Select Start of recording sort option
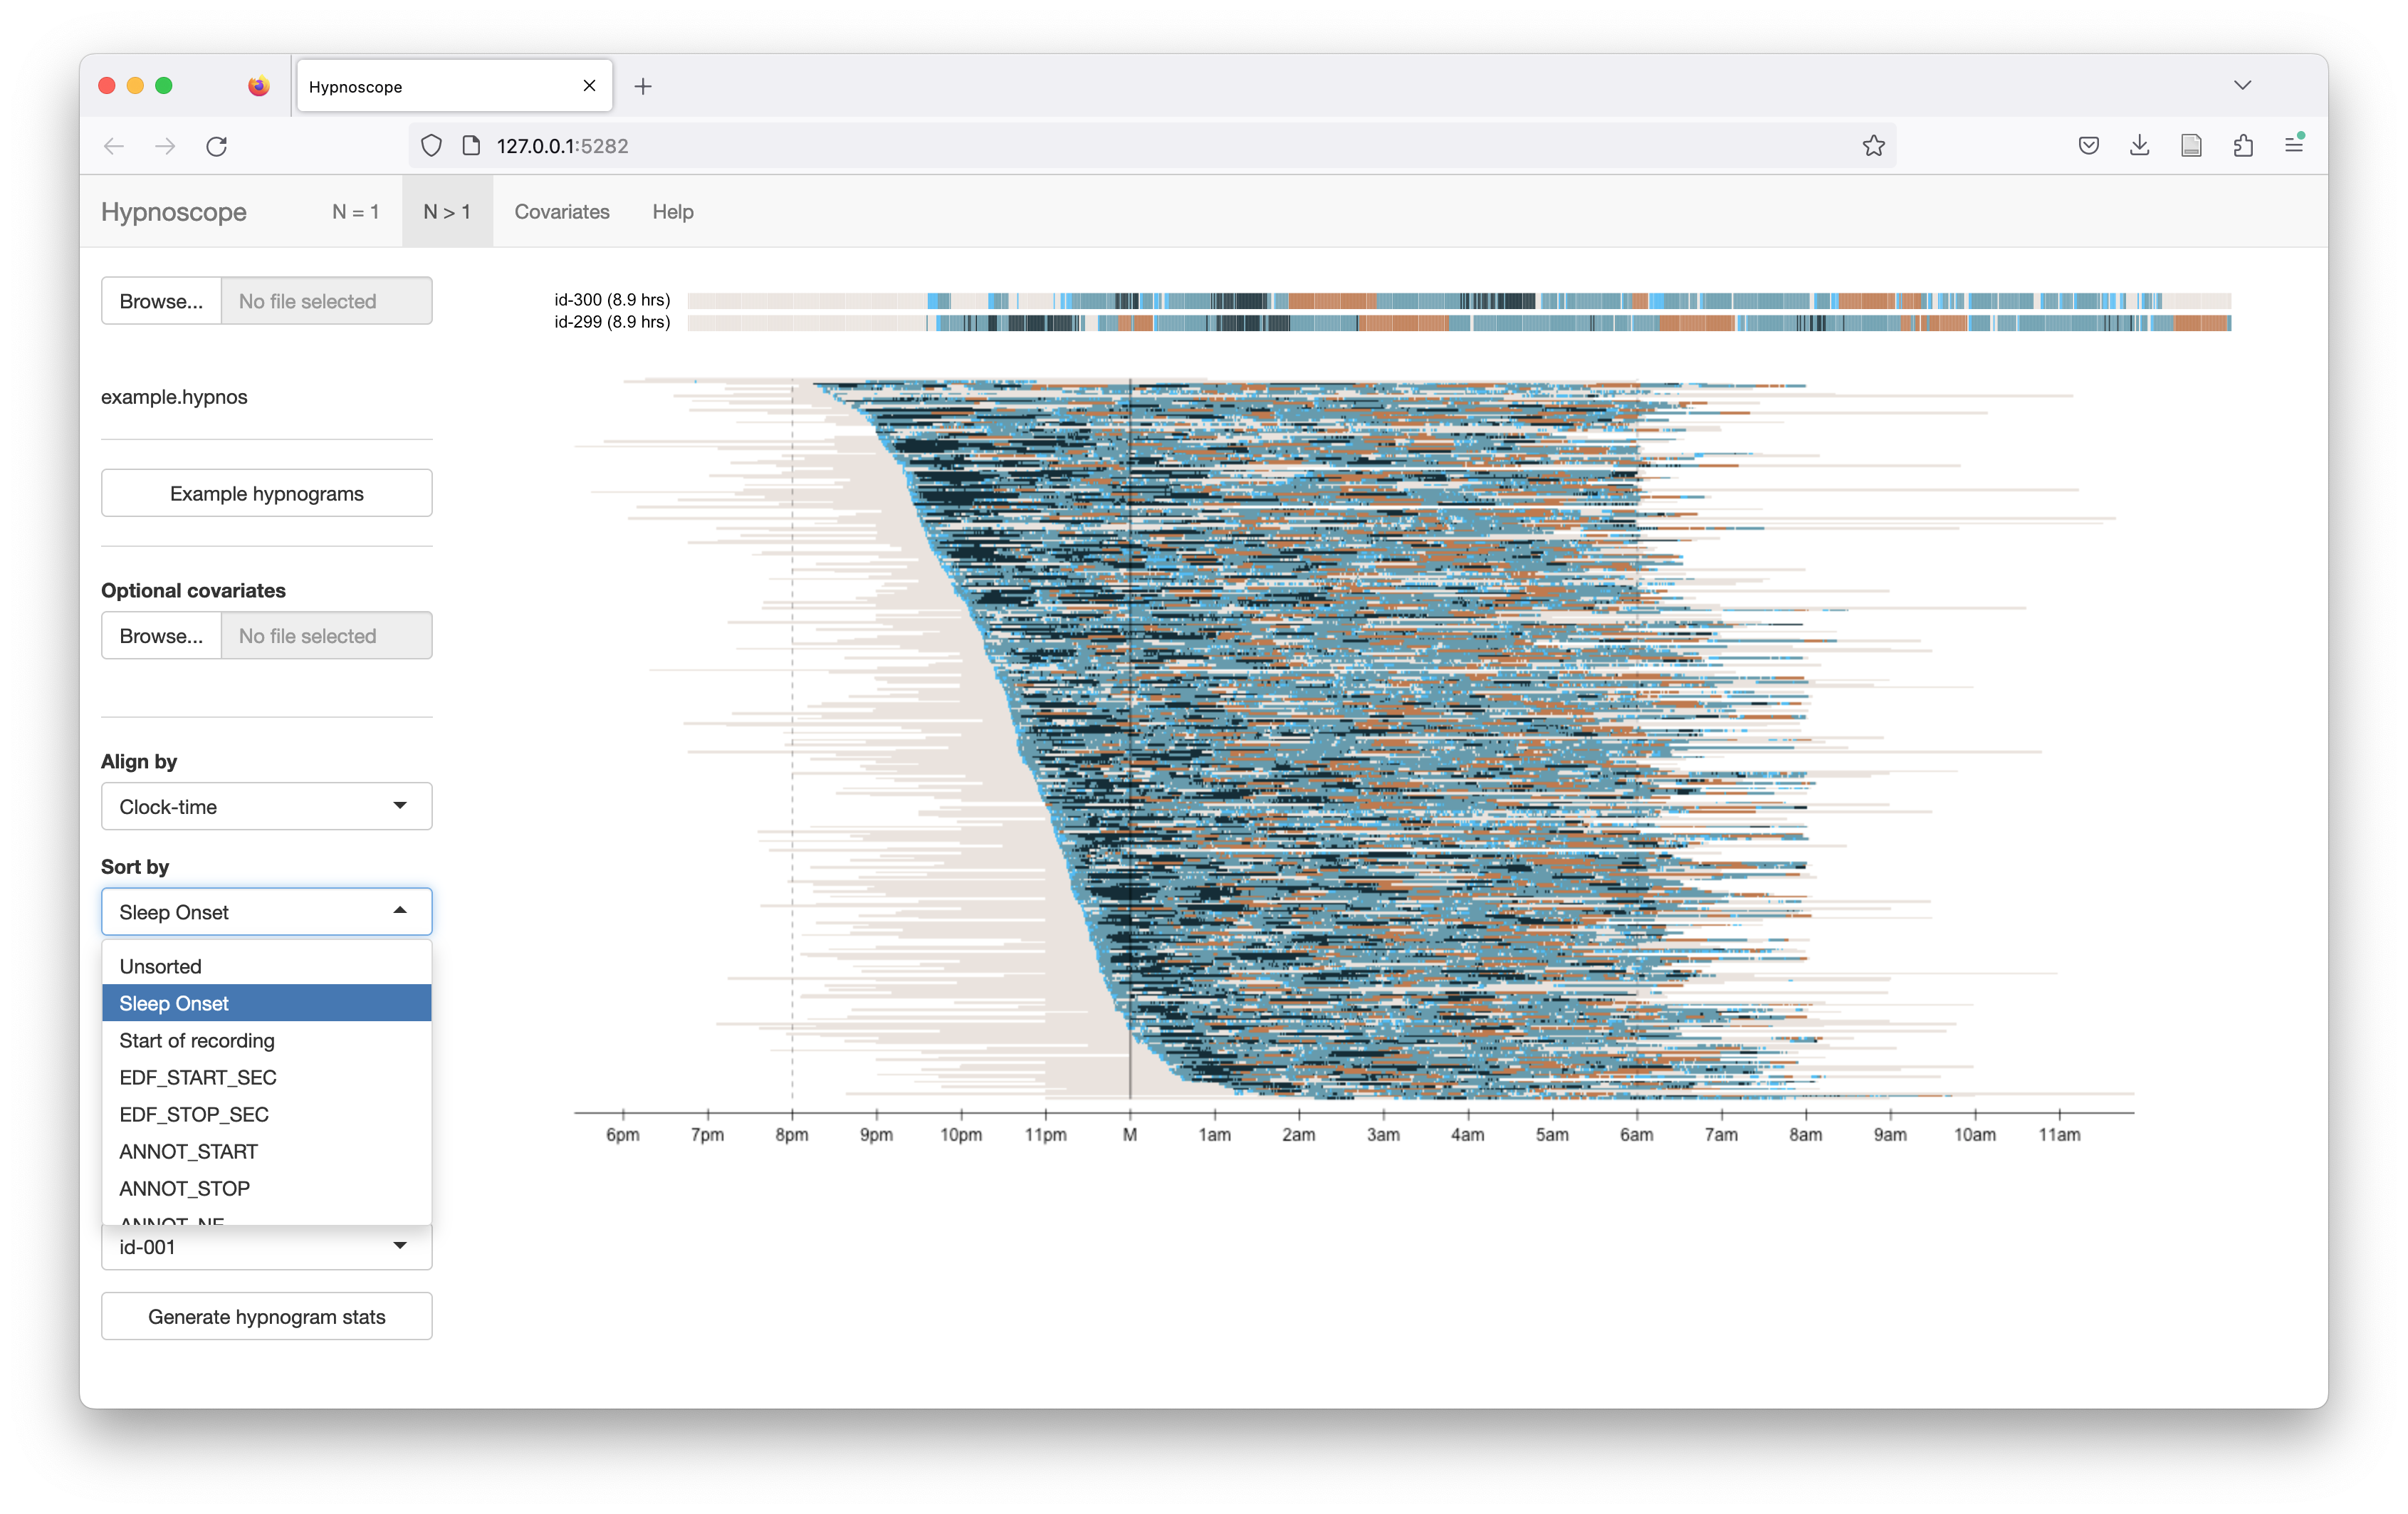The height and width of the screenshot is (1514, 2408). tap(197, 1040)
